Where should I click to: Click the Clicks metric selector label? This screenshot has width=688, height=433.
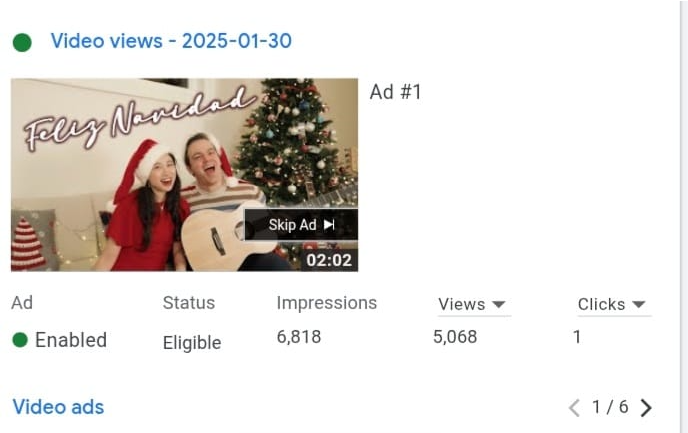pyautogui.click(x=601, y=304)
